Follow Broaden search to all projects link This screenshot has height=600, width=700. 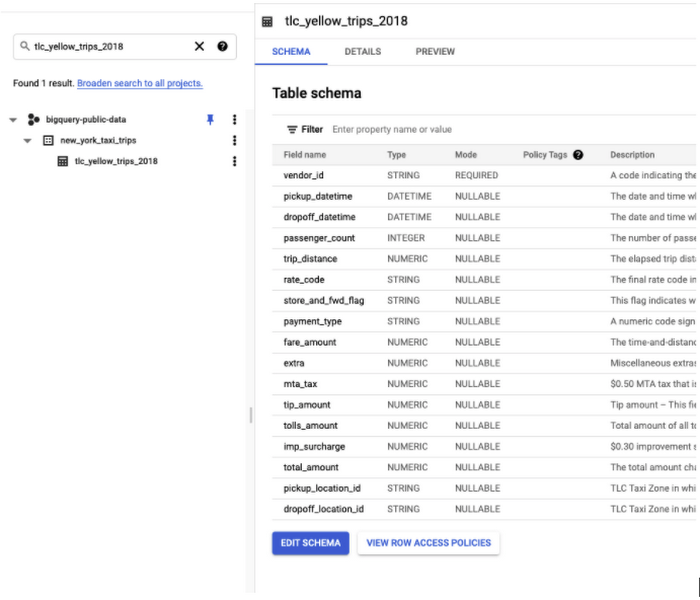140,83
